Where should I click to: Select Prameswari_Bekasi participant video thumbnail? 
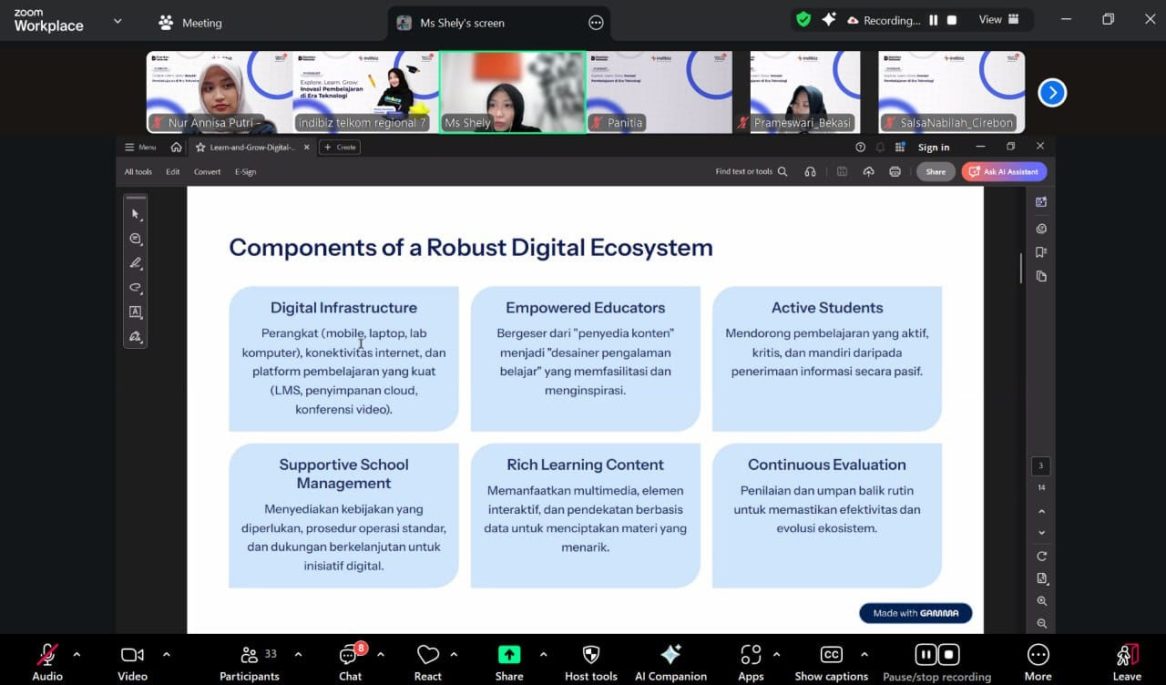pyautogui.click(x=805, y=92)
